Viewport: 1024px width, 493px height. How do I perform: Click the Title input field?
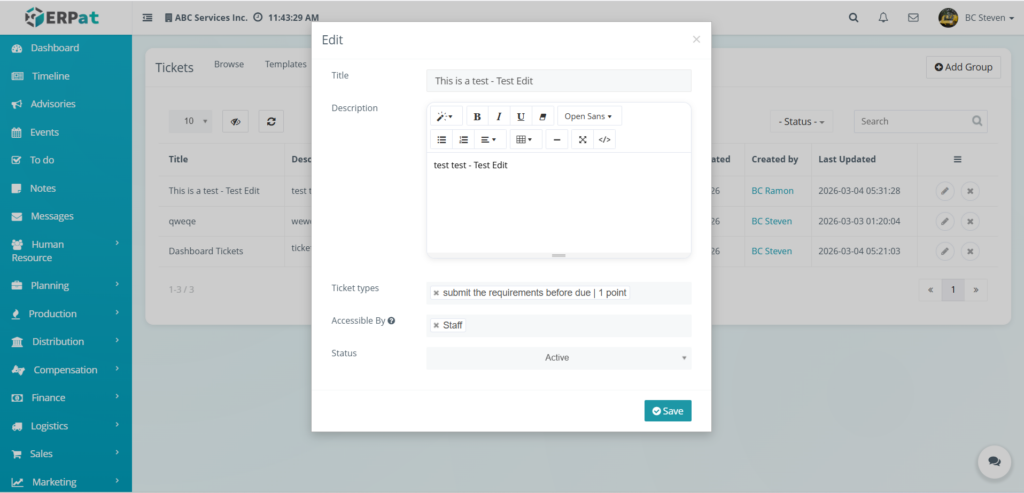pyautogui.click(x=558, y=81)
